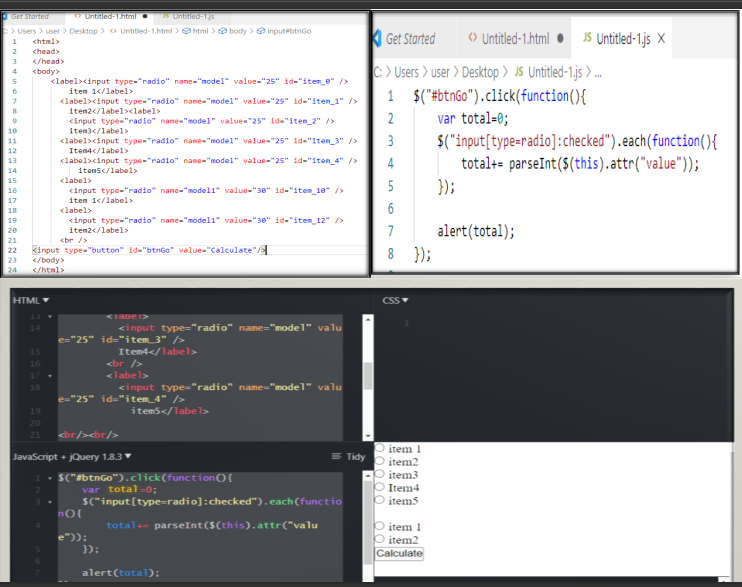Screen dimensions: 742x587
Task: Click the cube icon before the input#btnGo breadcrumb
Action: pos(261,31)
